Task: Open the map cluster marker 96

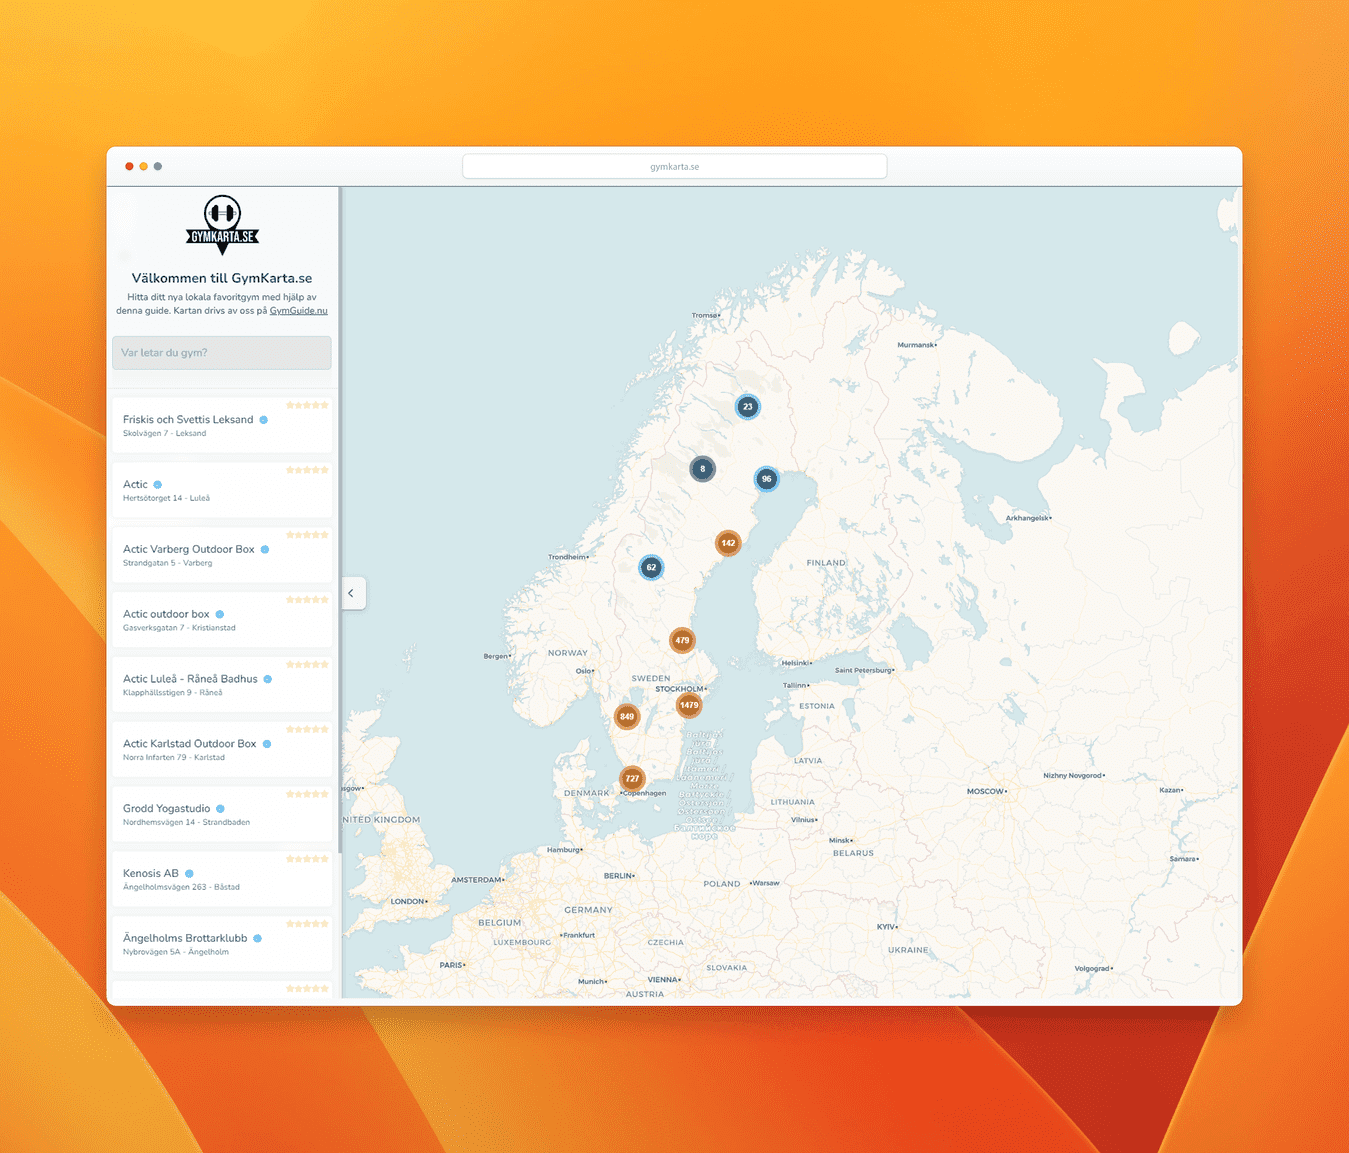Action: (x=766, y=479)
